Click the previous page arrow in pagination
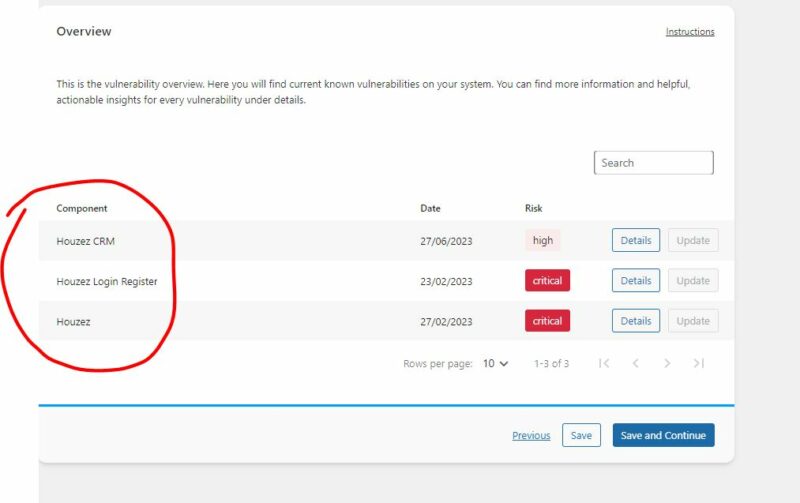 635,363
